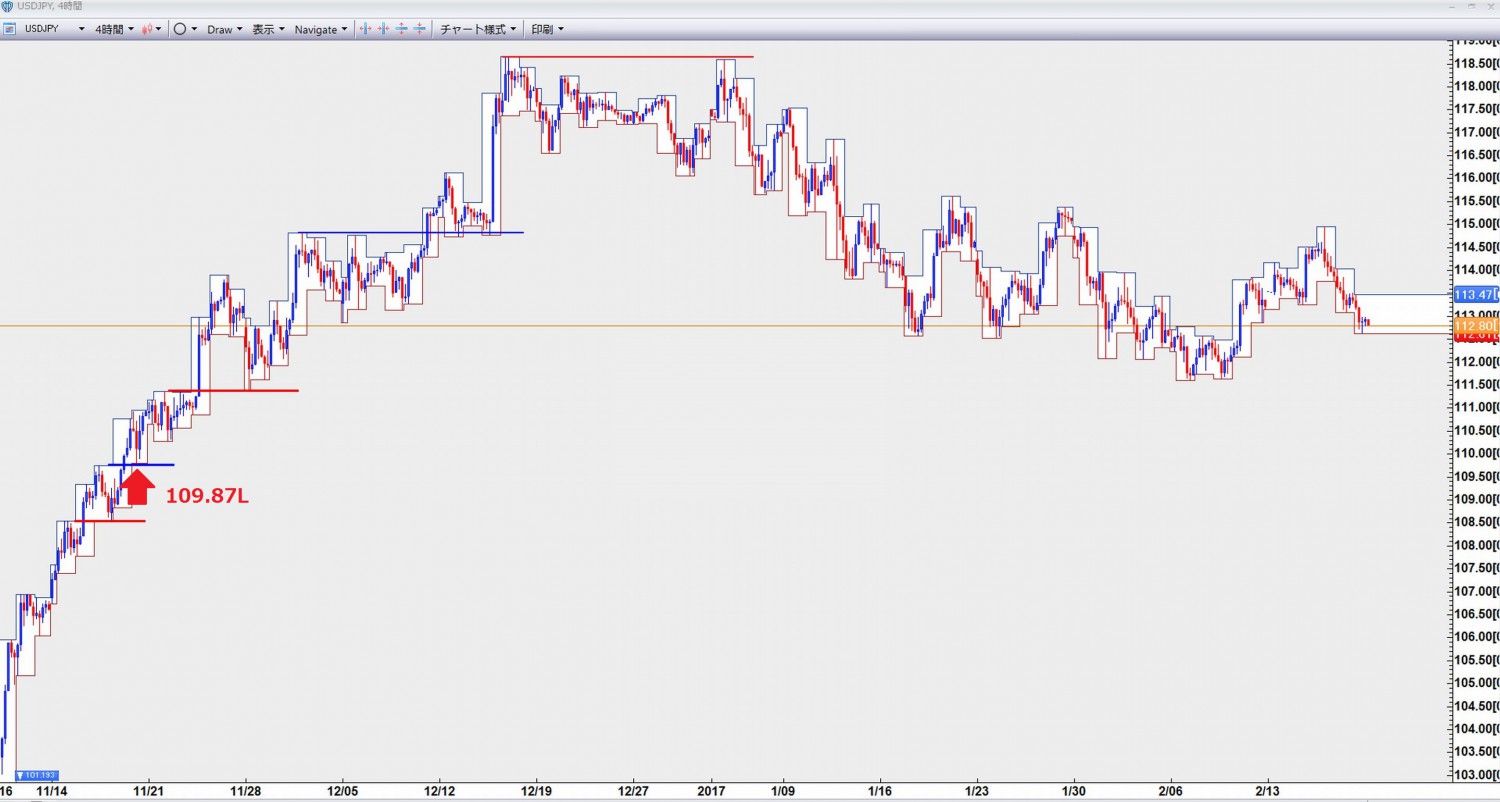The image size is (1500, 802).
Task: Click the 11/28 date label
Action: 245,790
